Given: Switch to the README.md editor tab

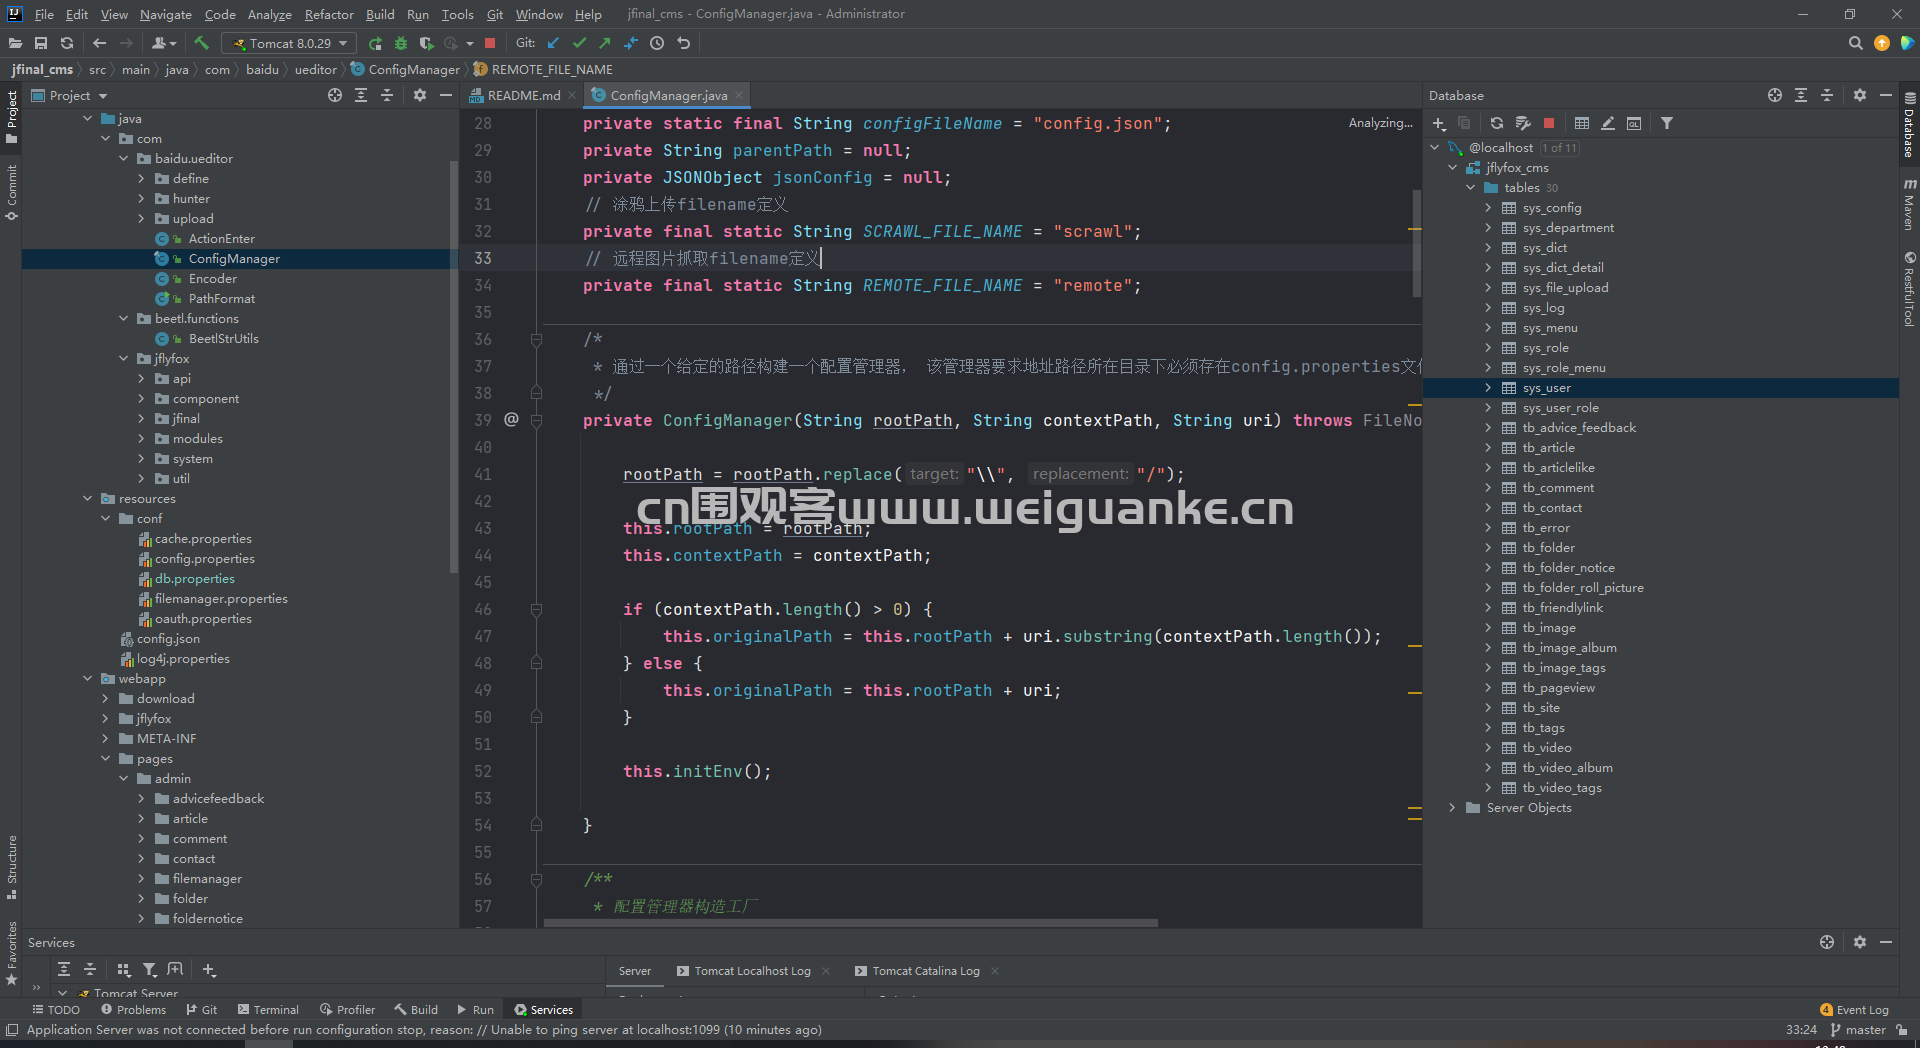Looking at the screenshot, I should [523, 95].
